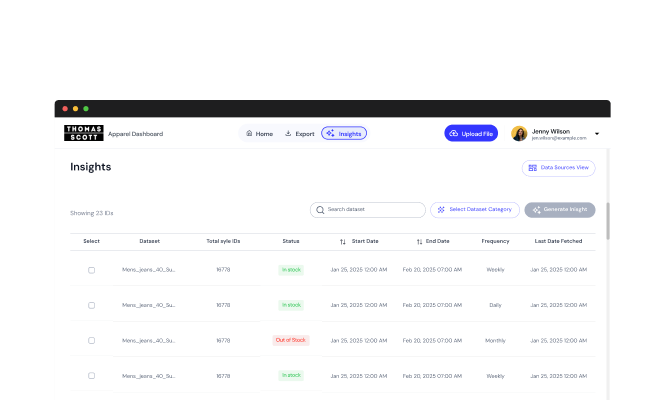The height and width of the screenshot is (400, 666).
Task: Sort by Start Date arrows icon
Action: pos(343,241)
